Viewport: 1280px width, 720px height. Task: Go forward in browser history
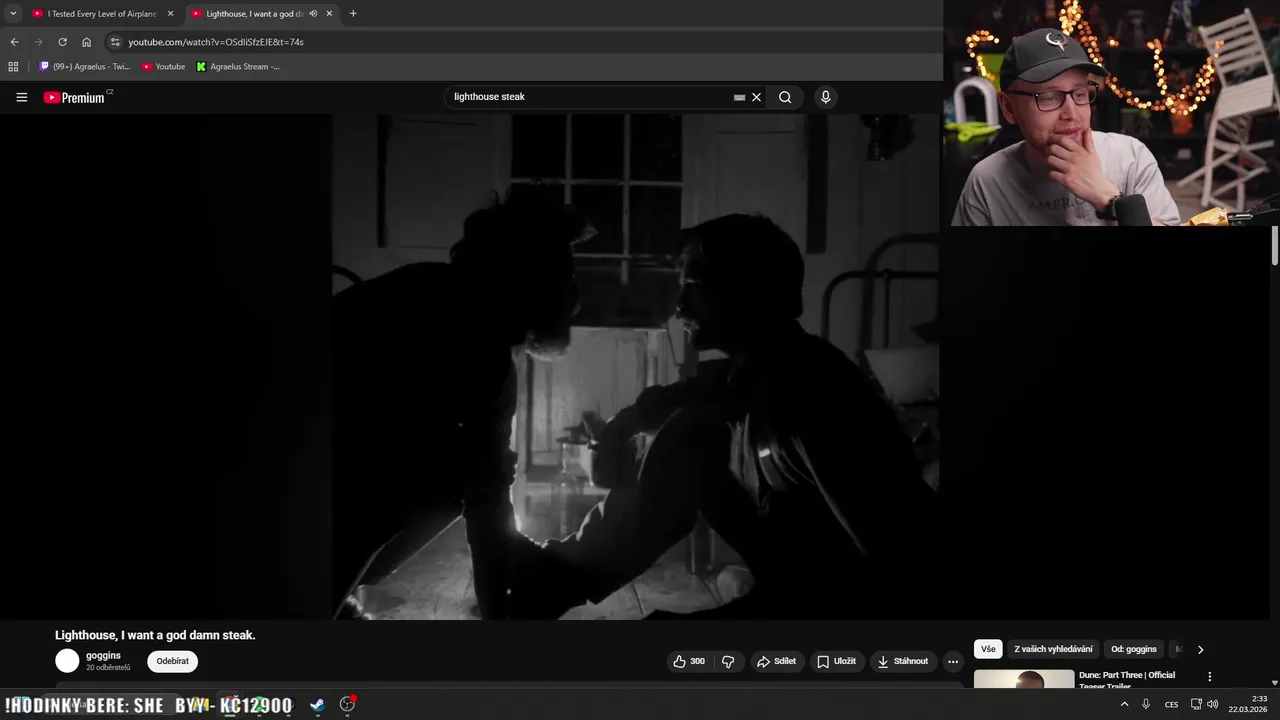(x=38, y=42)
